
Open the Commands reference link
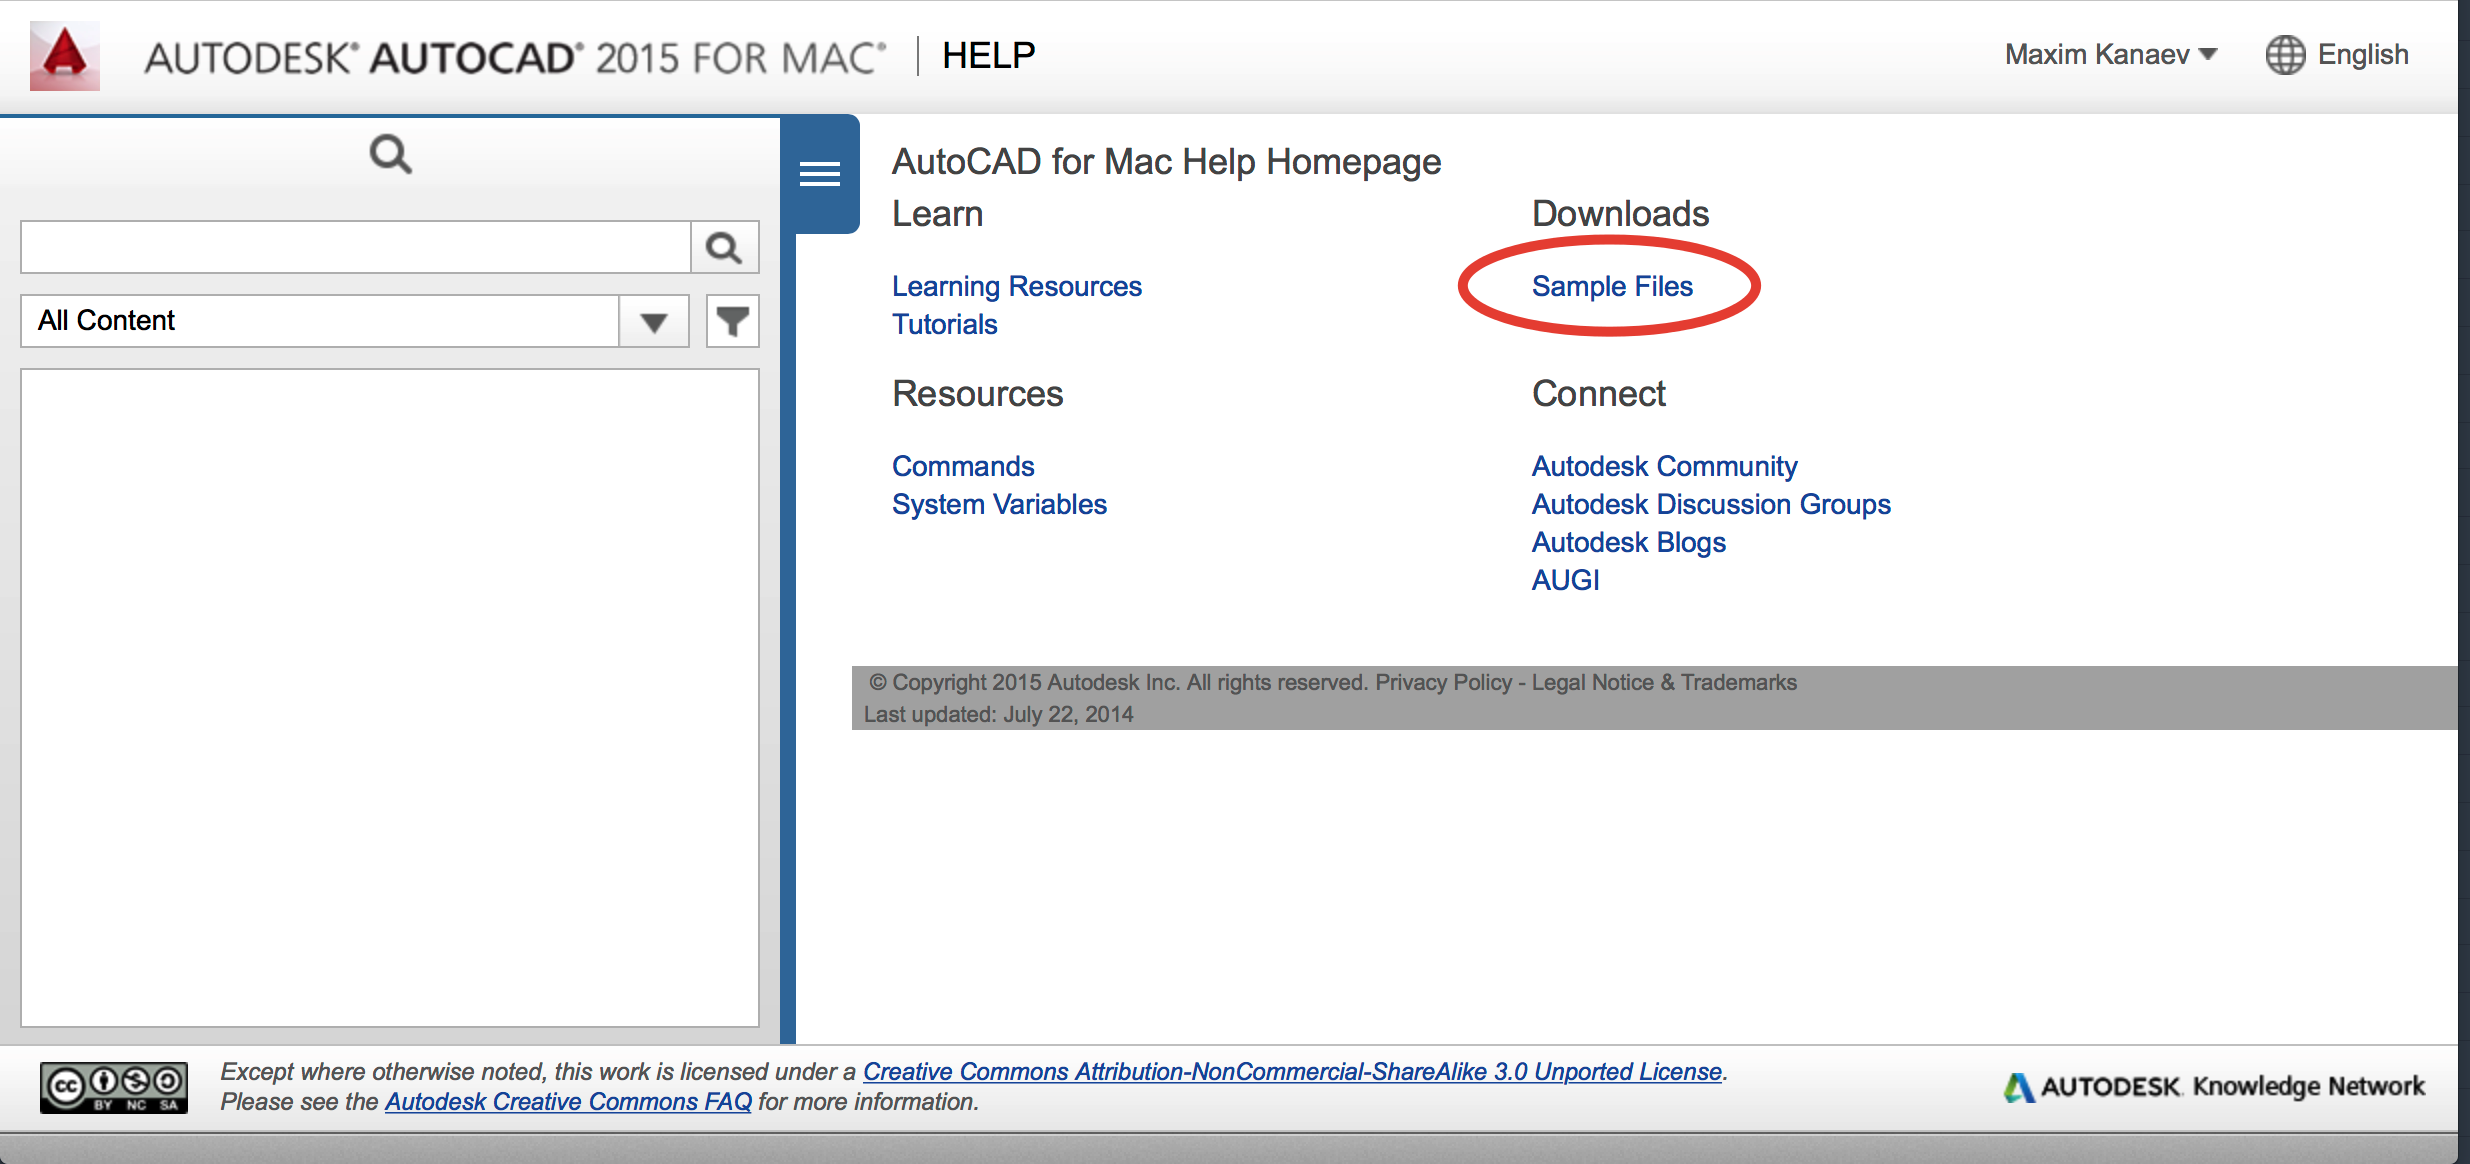pos(962,467)
